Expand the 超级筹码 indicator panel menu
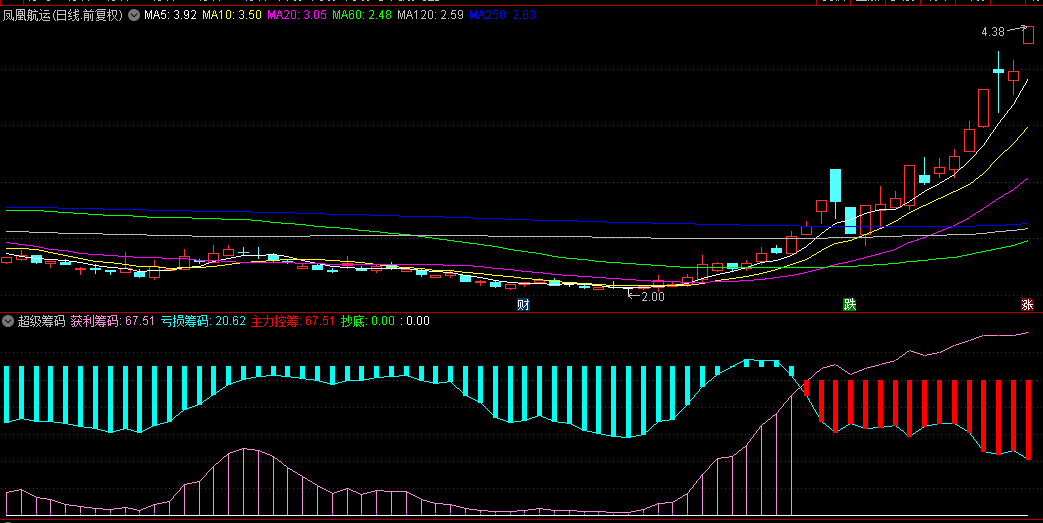This screenshot has height=523, width=1043. tap(9, 321)
